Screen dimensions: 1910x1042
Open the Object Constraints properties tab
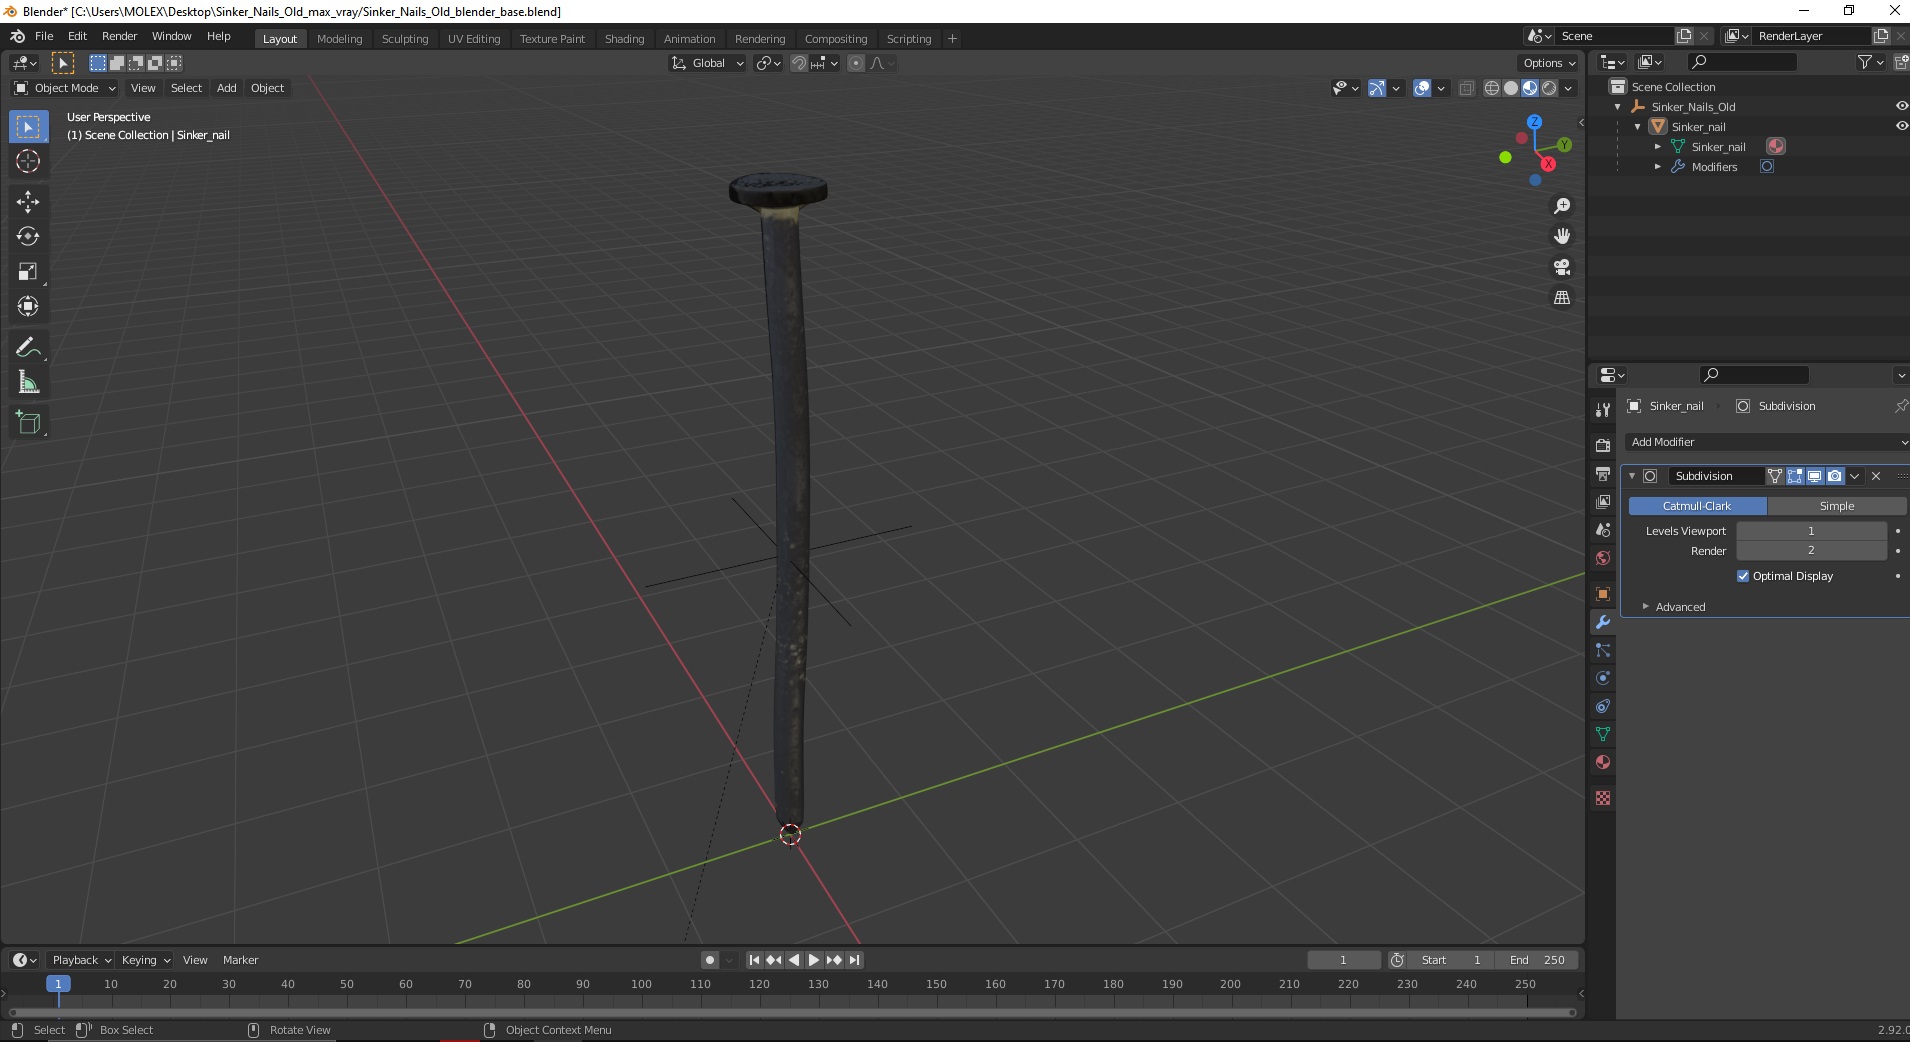[x=1603, y=706]
